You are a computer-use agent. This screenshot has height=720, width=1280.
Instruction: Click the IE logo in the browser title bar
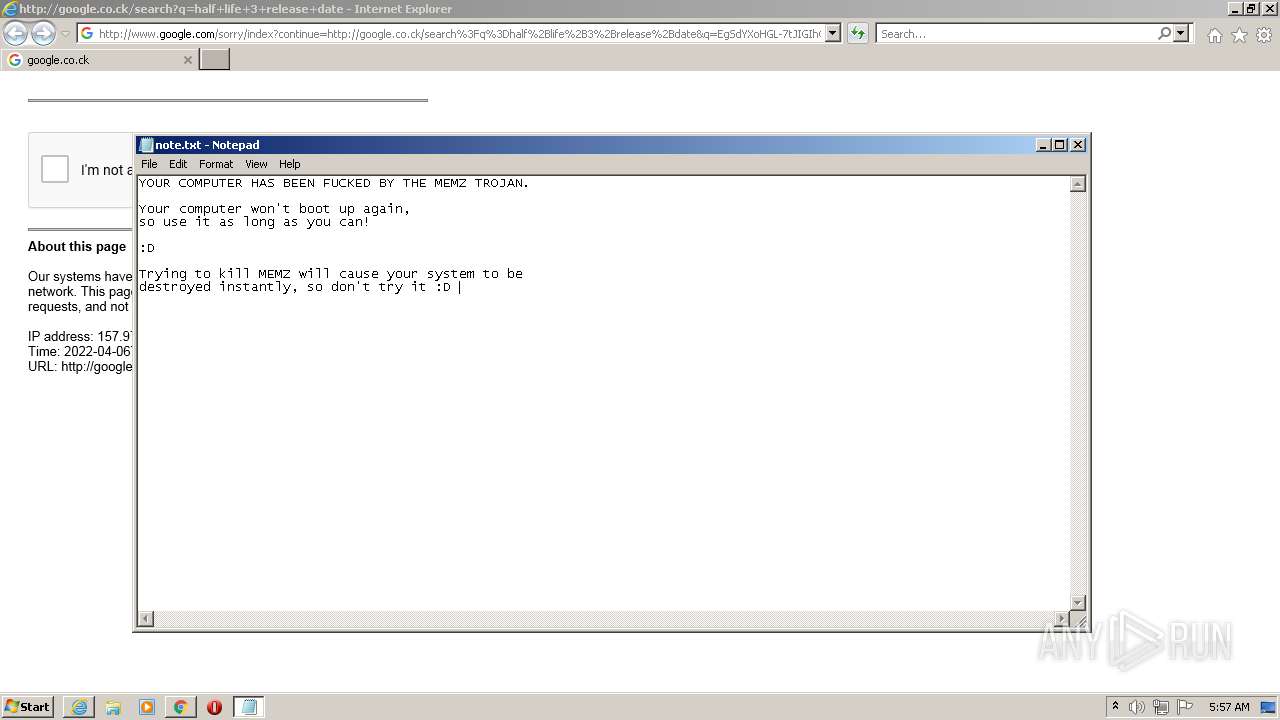[x=10, y=9]
